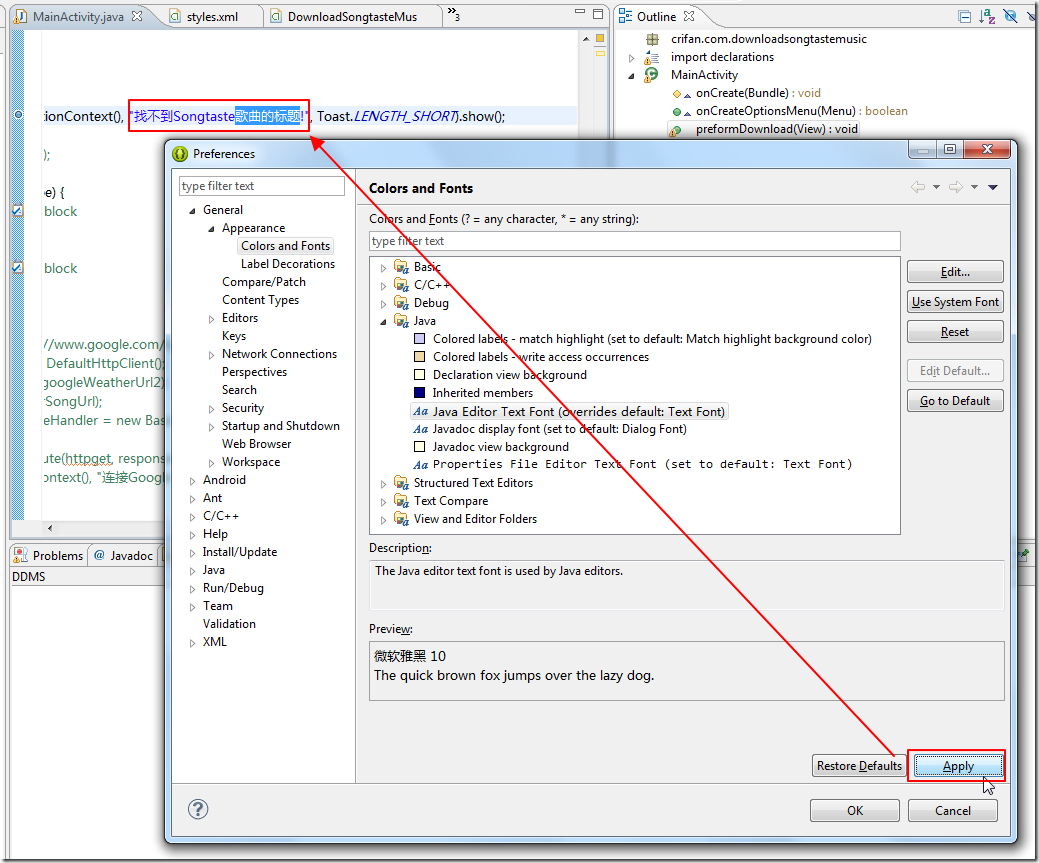Select Content Types preference page
Image resolution: width=1039 pixels, height=863 pixels.
click(260, 300)
